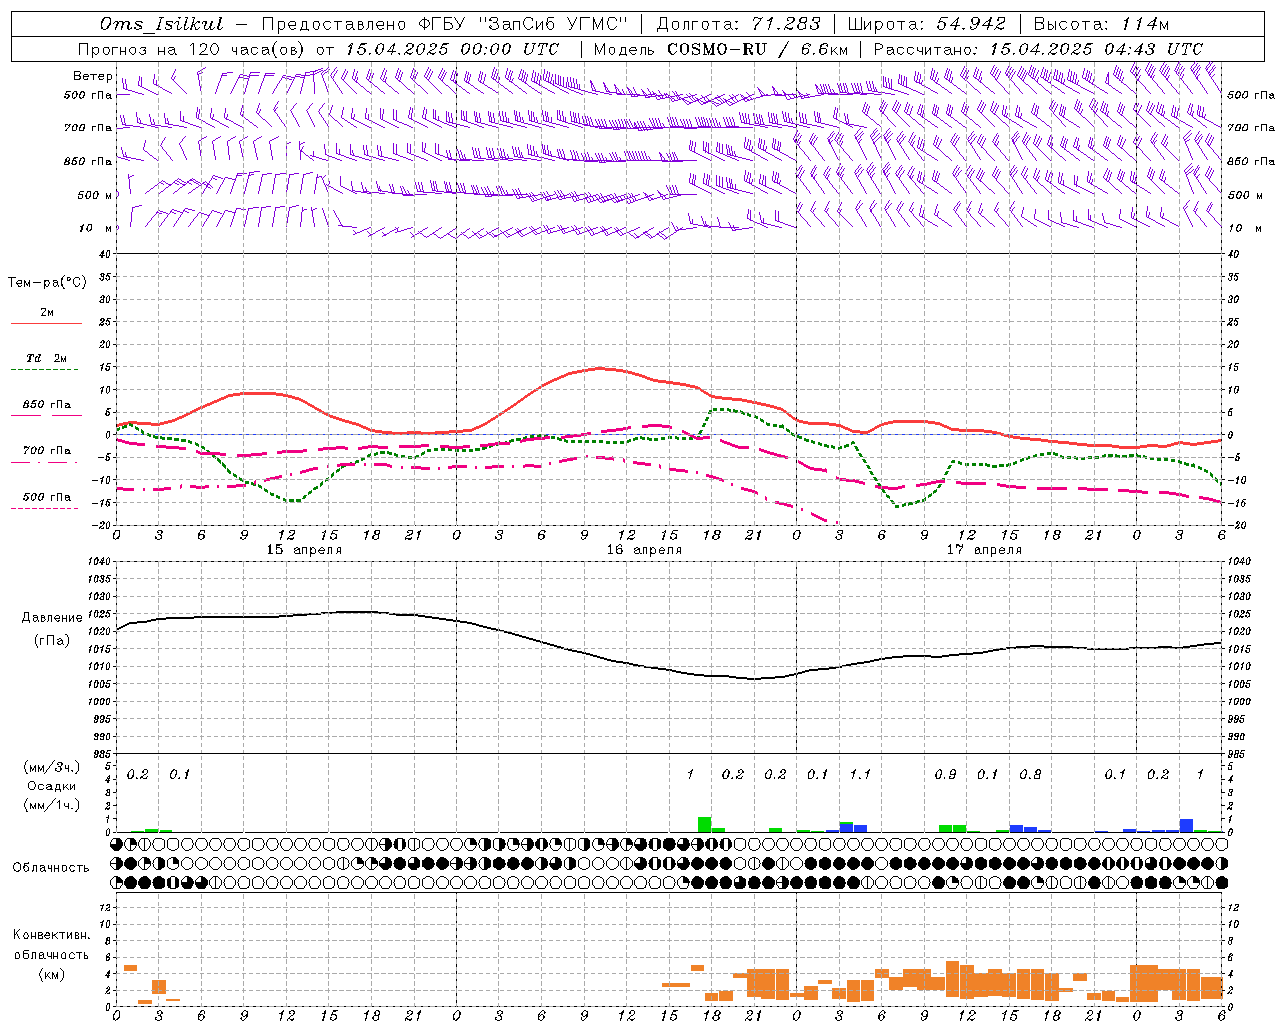Select the 3-hour precipitation total "1.1"
This screenshot has height=1024, width=1280.
860,774
